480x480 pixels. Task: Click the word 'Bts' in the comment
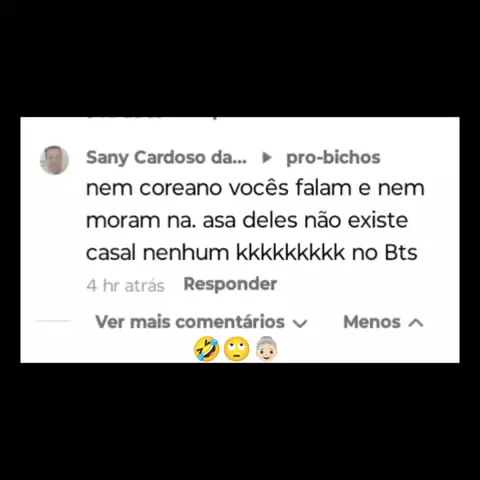(x=401, y=253)
